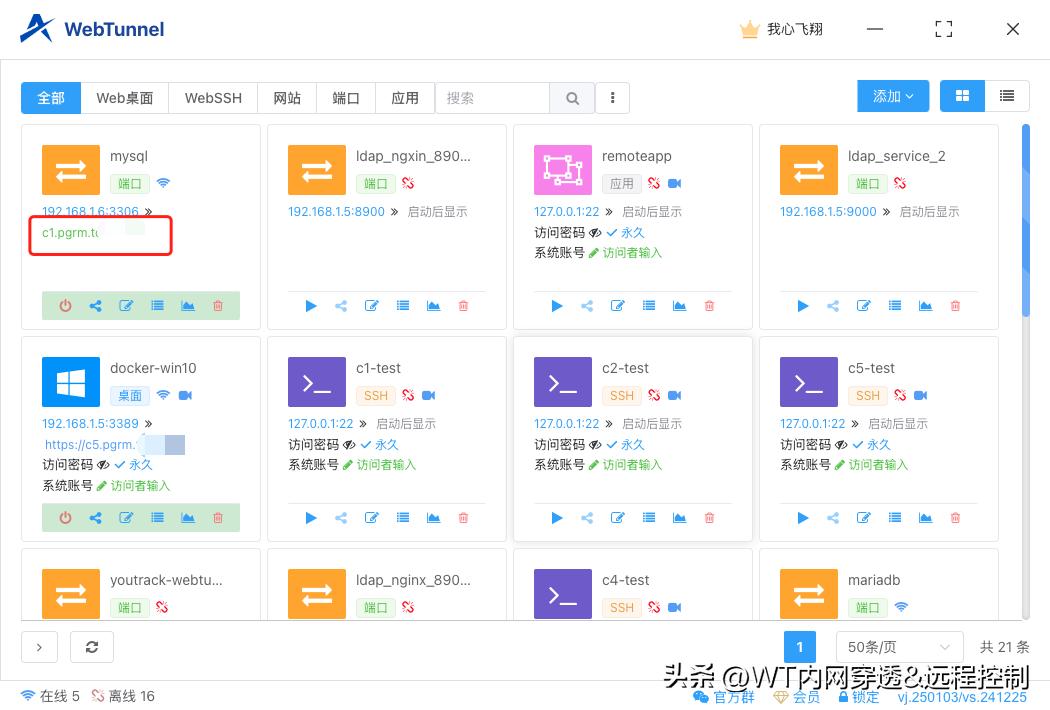Switch to the WebSSH tab
Image resolution: width=1050 pixels, height=710 pixels.
click(x=212, y=97)
